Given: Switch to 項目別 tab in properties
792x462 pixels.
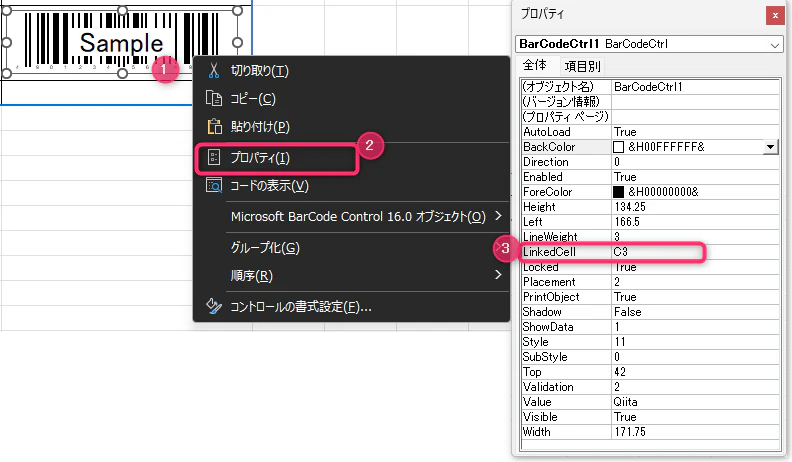Looking at the screenshot, I should [582, 66].
